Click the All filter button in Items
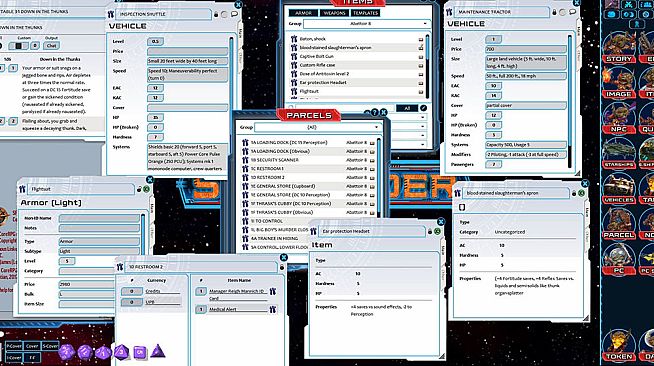This screenshot has height=366, width=654. [407, 108]
